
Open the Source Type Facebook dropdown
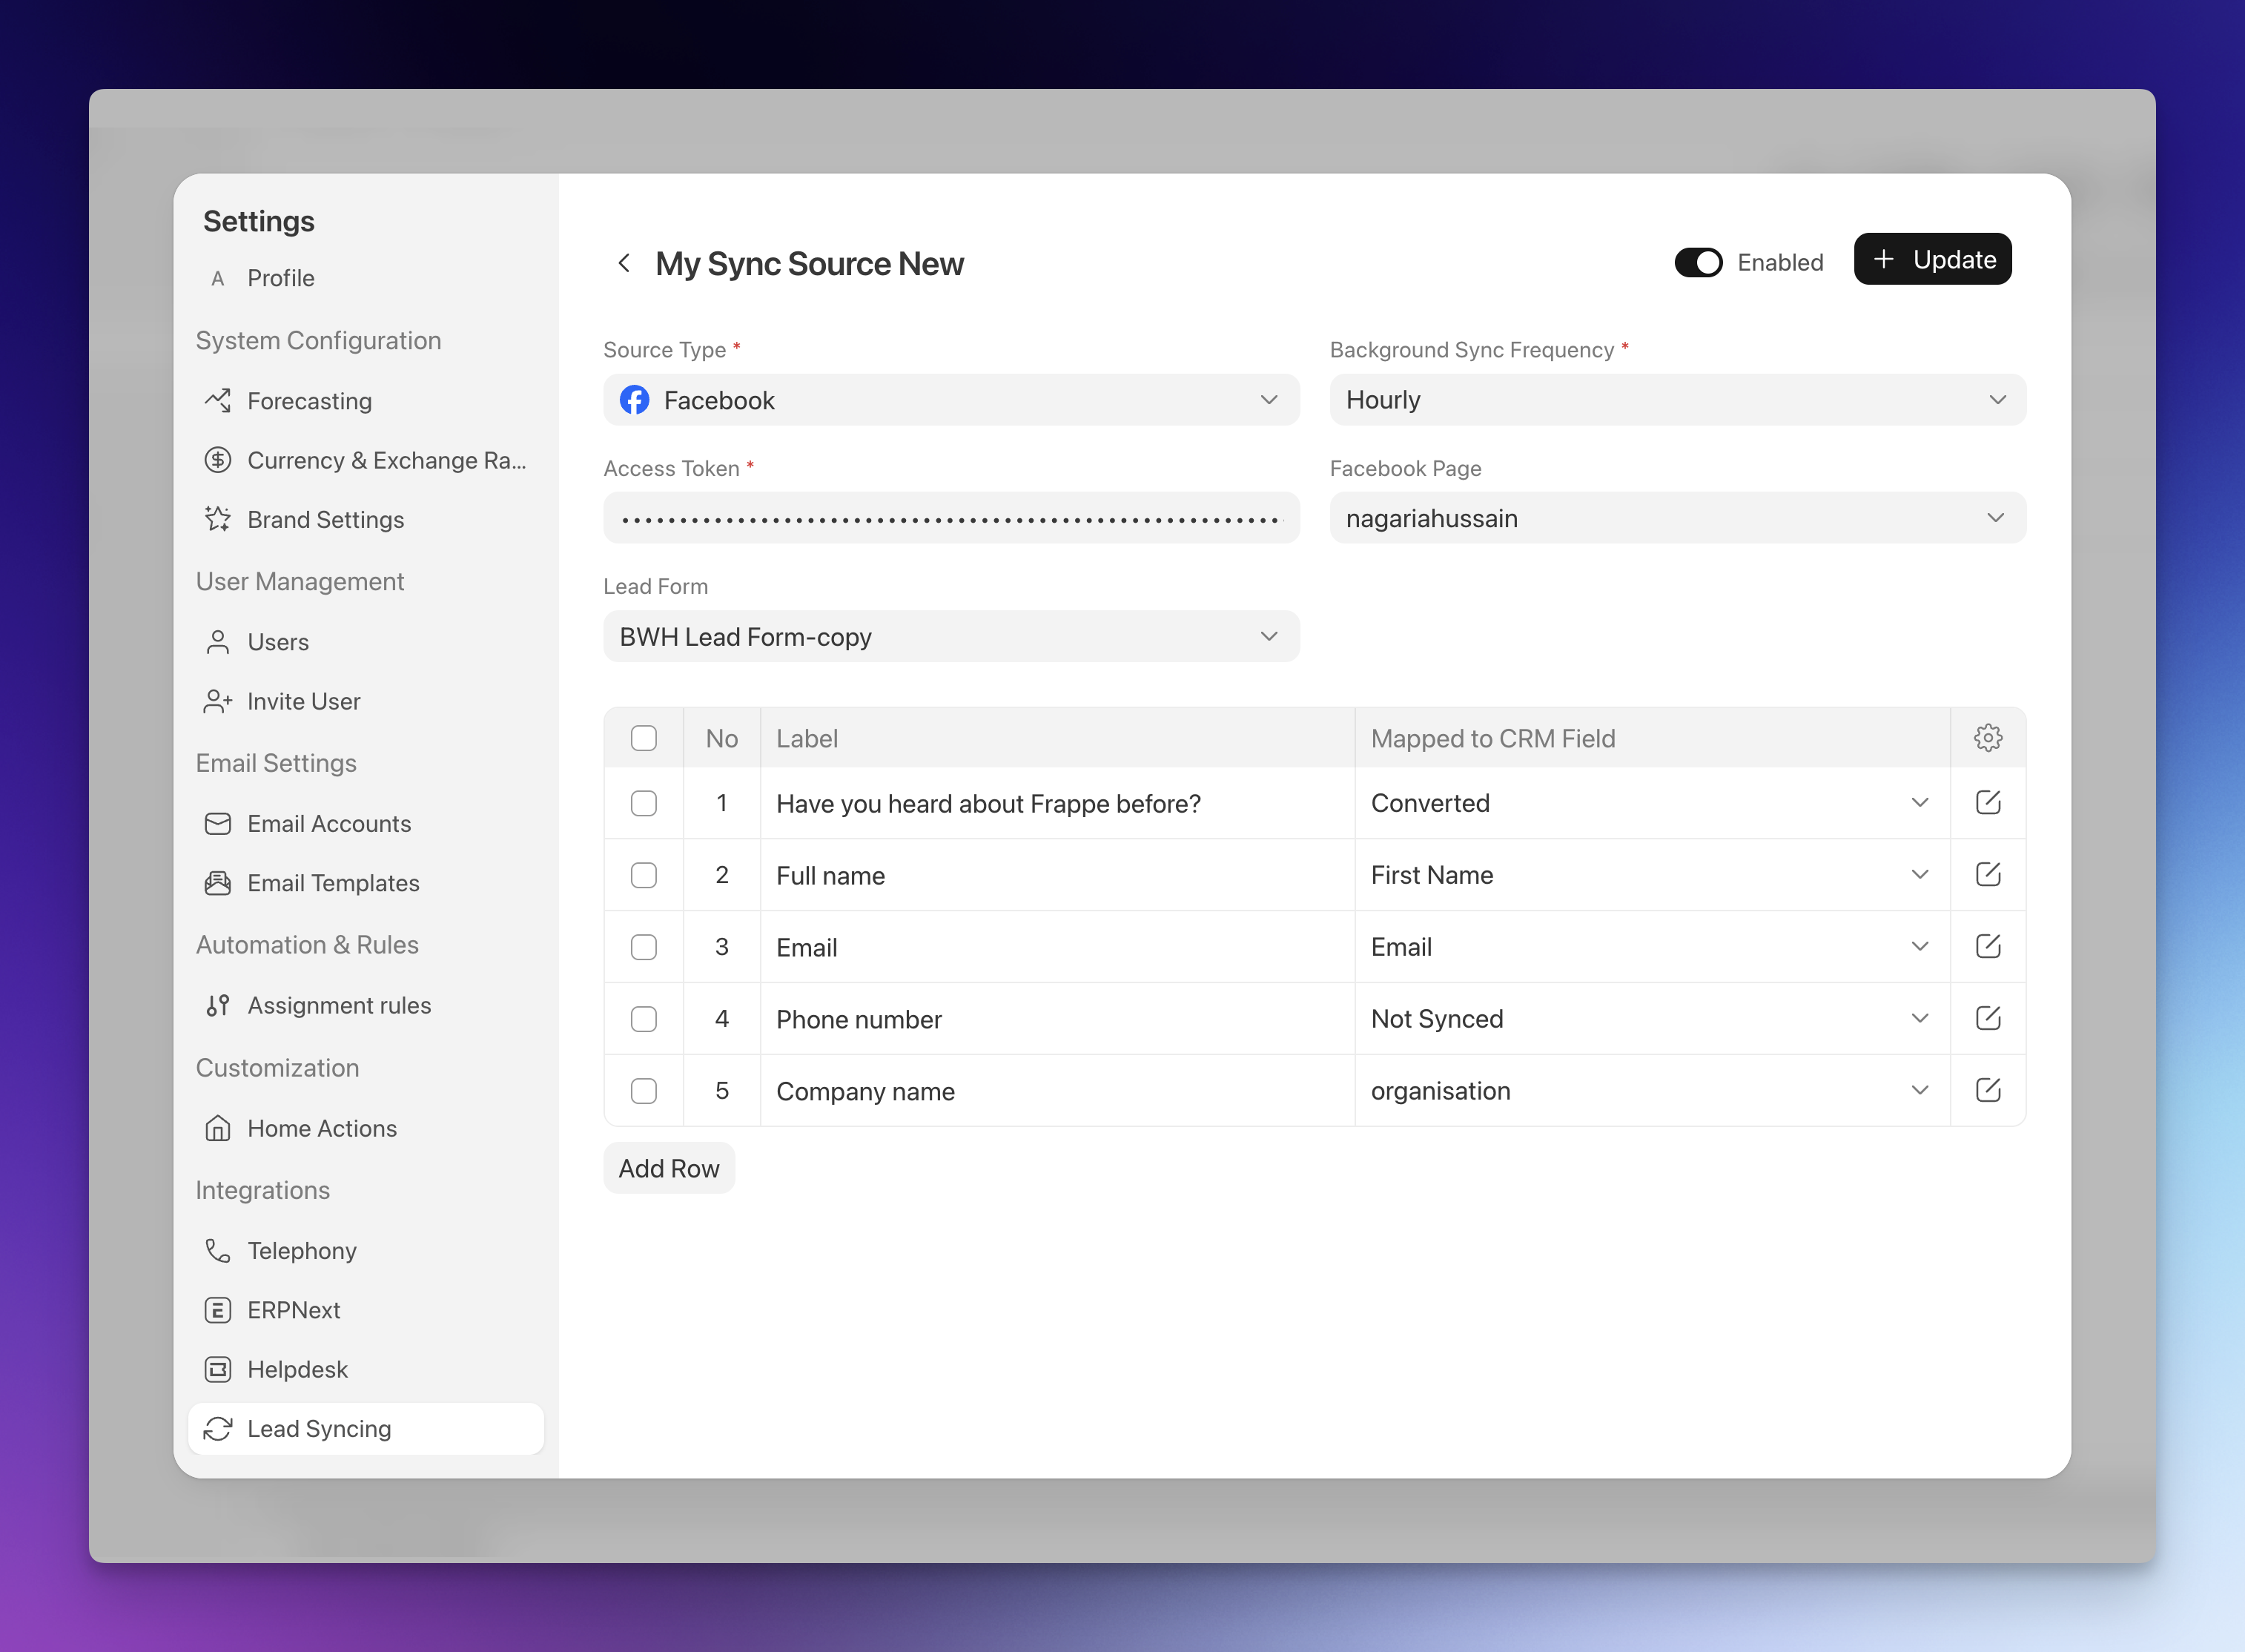[950, 400]
